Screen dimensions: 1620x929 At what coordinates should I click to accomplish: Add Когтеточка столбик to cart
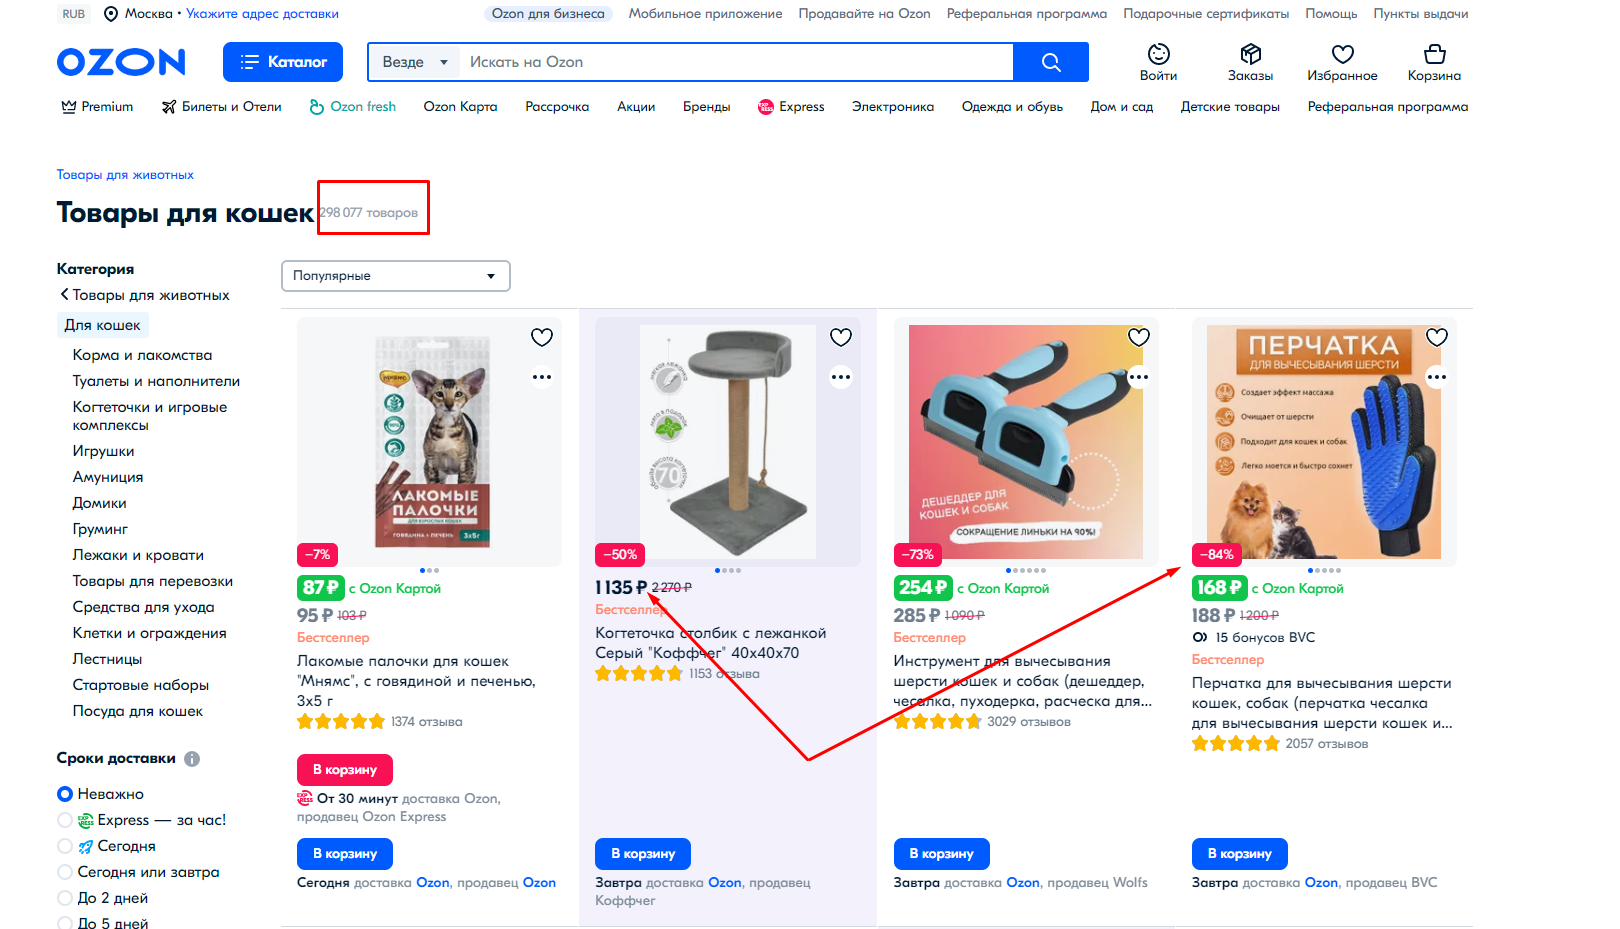pos(643,854)
